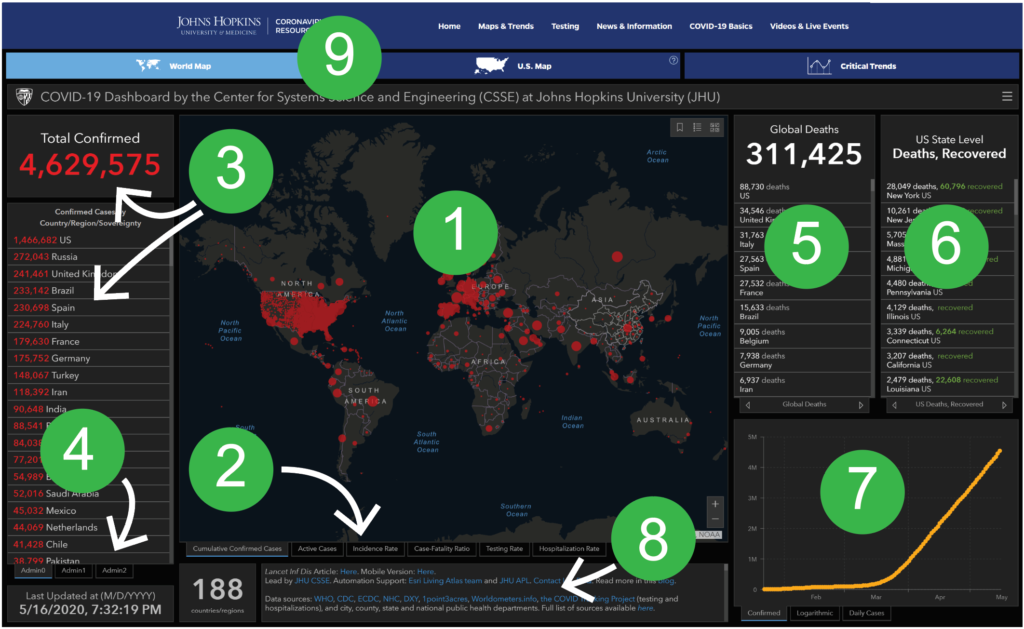Open the News & Information menu

click(x=634, y=26)
